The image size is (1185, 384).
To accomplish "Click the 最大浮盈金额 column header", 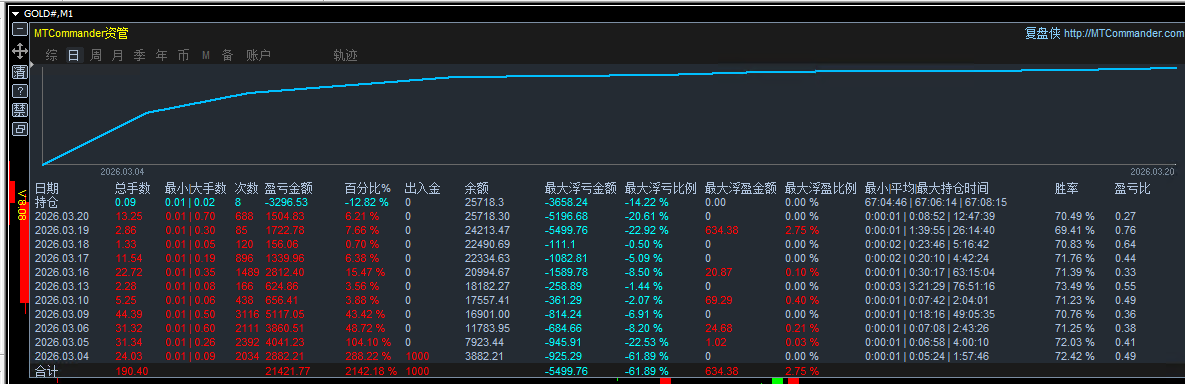I will click(741, 188).
